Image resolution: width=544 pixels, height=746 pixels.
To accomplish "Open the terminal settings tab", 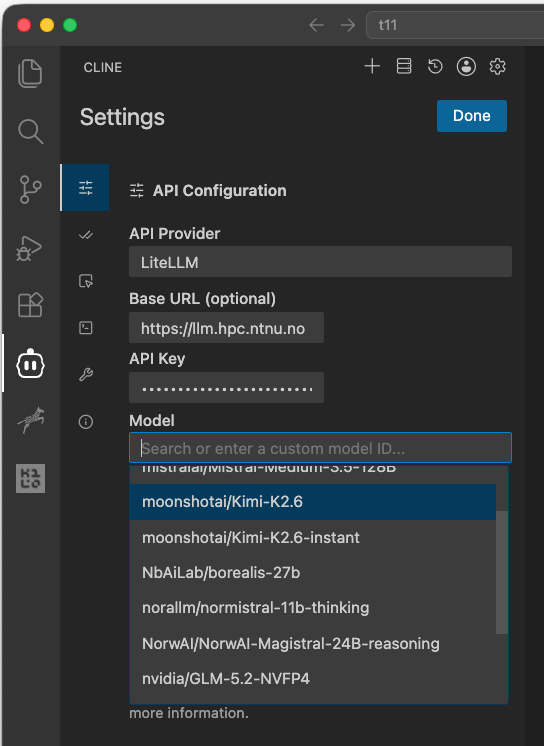I will [x=86, y=328].
